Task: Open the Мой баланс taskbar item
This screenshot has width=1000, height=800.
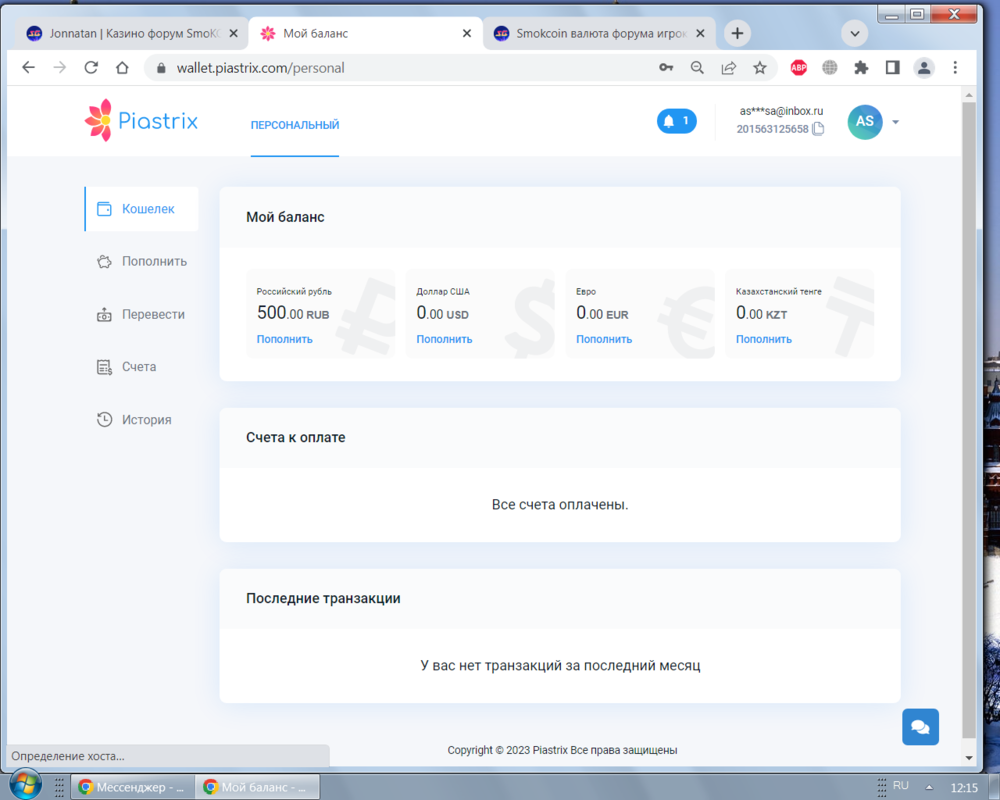Action: [x=257, y=787]
